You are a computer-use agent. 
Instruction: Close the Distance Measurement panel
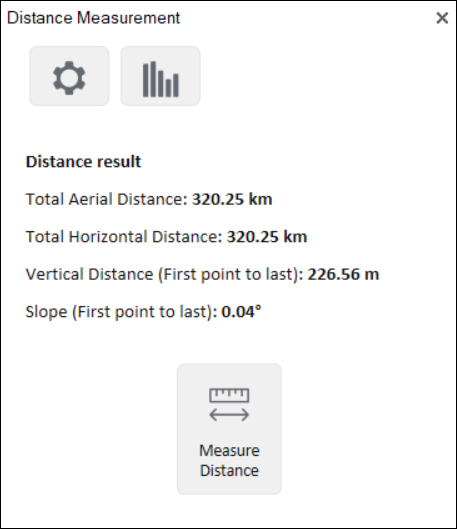coord(442,18)
